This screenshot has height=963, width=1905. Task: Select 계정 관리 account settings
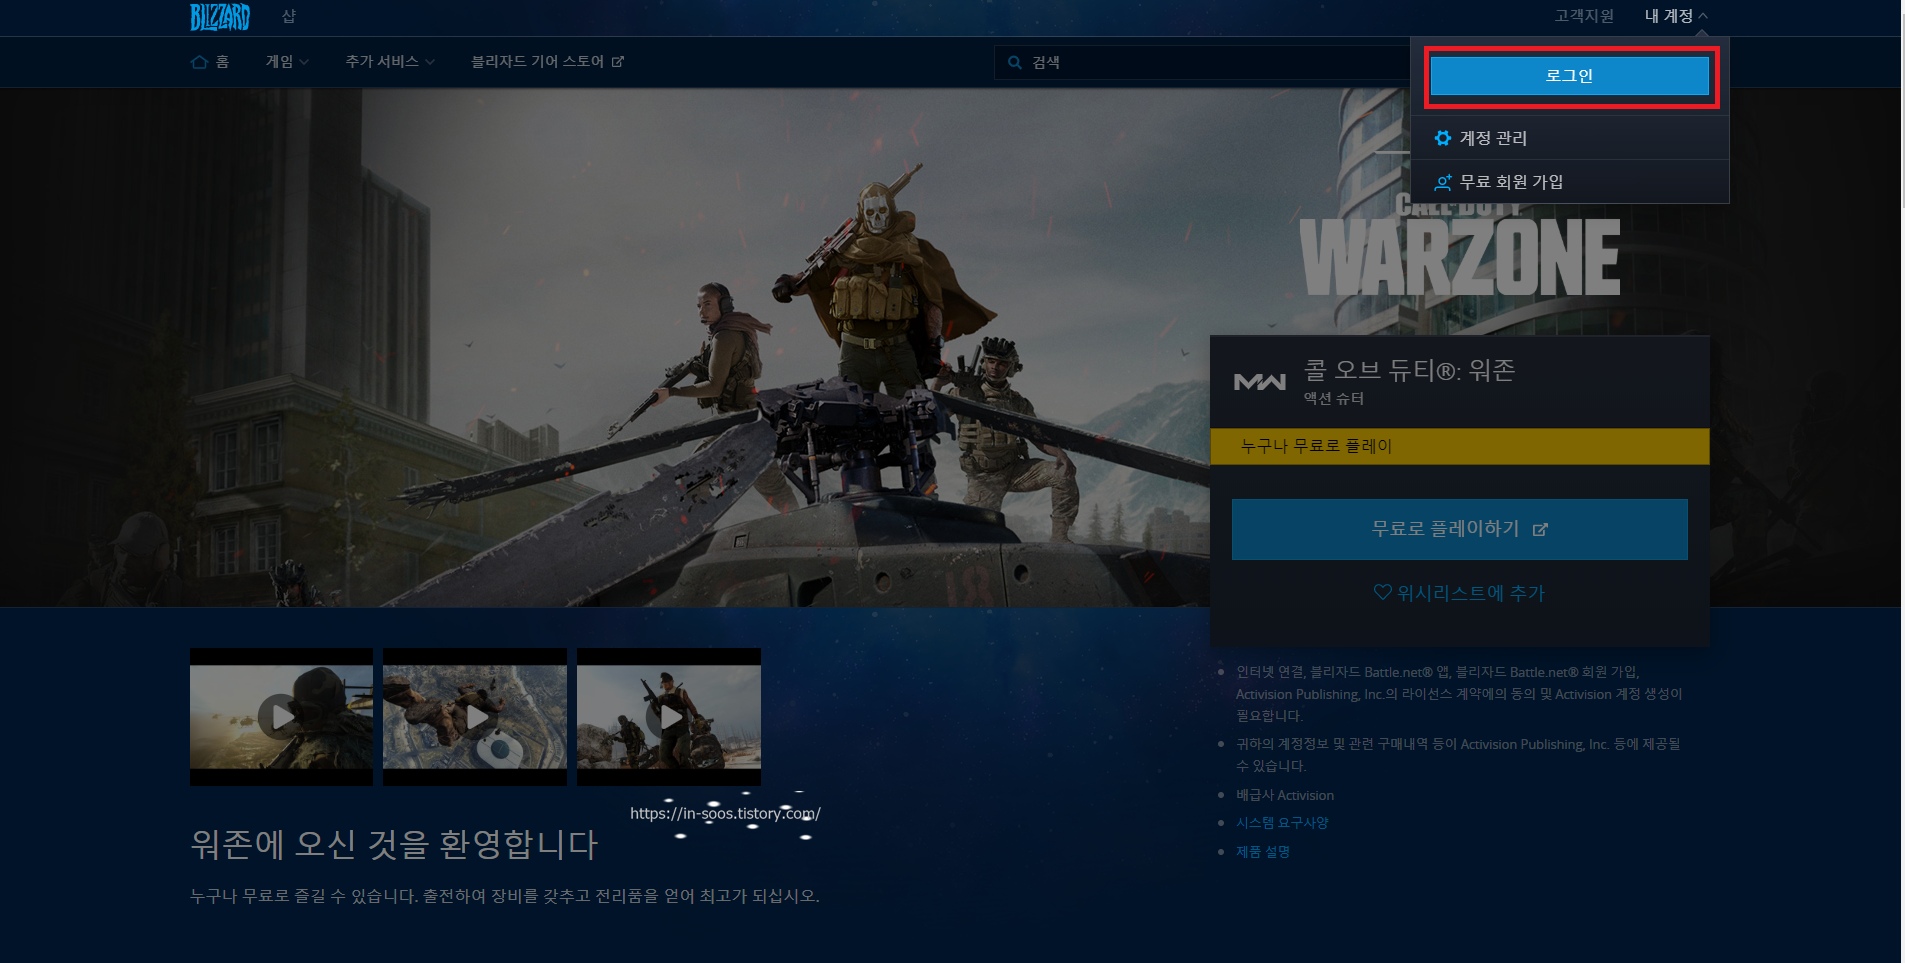pos(1569,138)
